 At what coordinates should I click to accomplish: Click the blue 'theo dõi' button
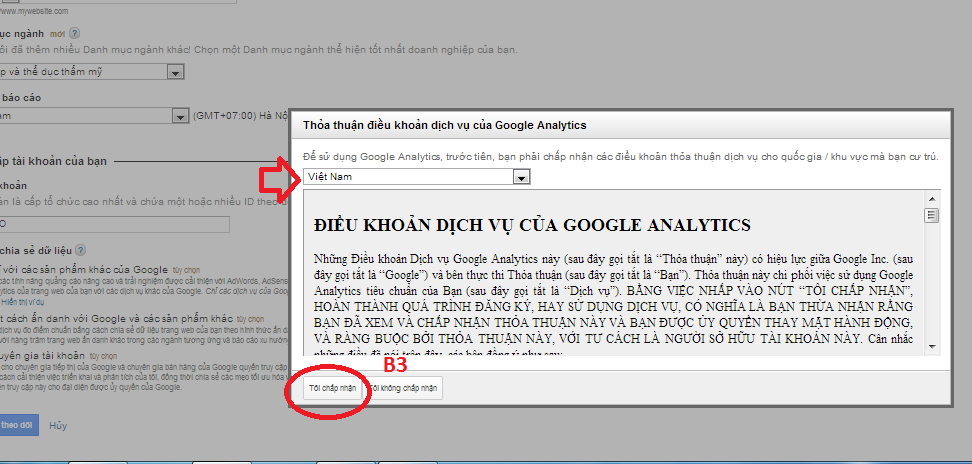tap(19, 426)
